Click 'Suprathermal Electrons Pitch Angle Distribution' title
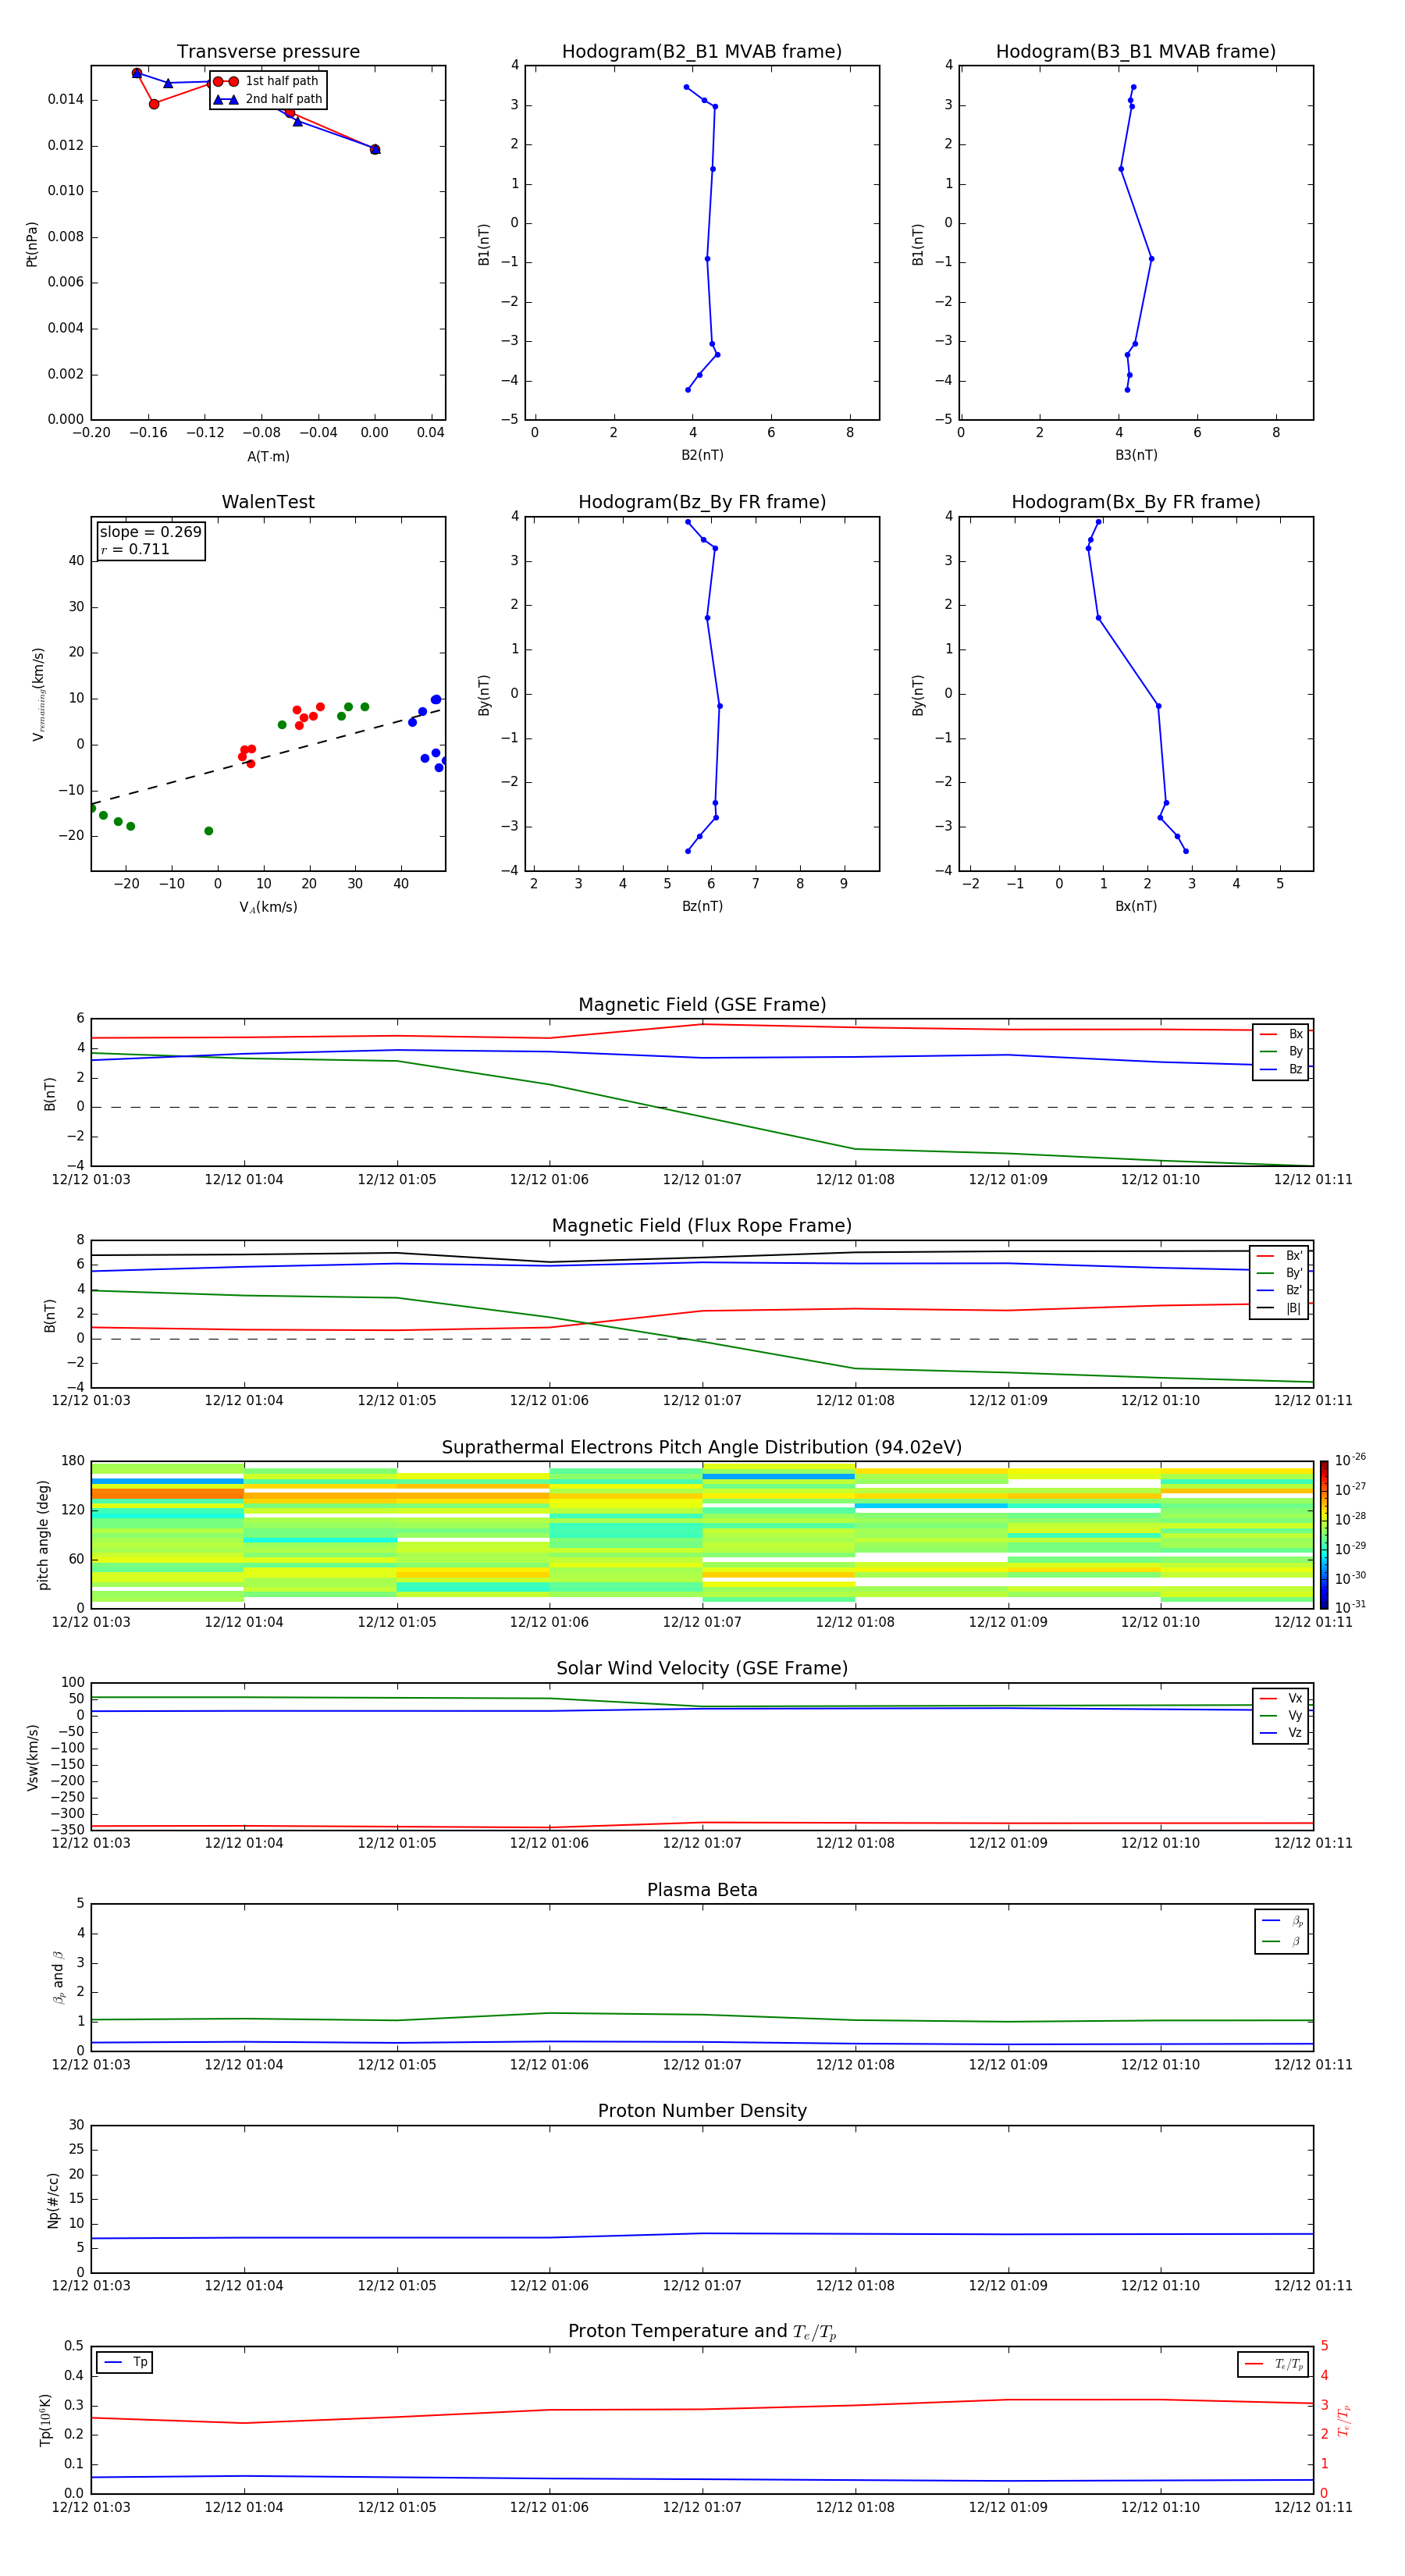 [x=702, y=1448]
